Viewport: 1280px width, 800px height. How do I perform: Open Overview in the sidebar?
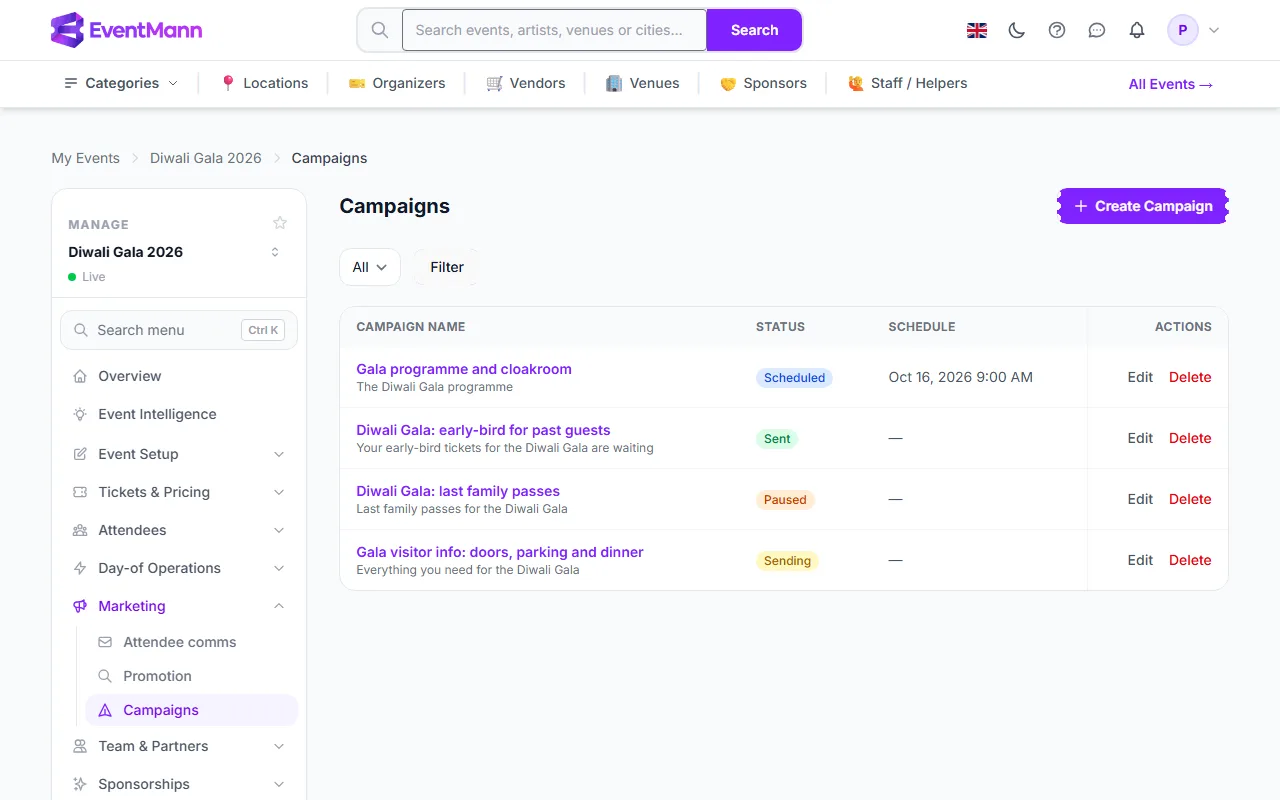[179, 376]
